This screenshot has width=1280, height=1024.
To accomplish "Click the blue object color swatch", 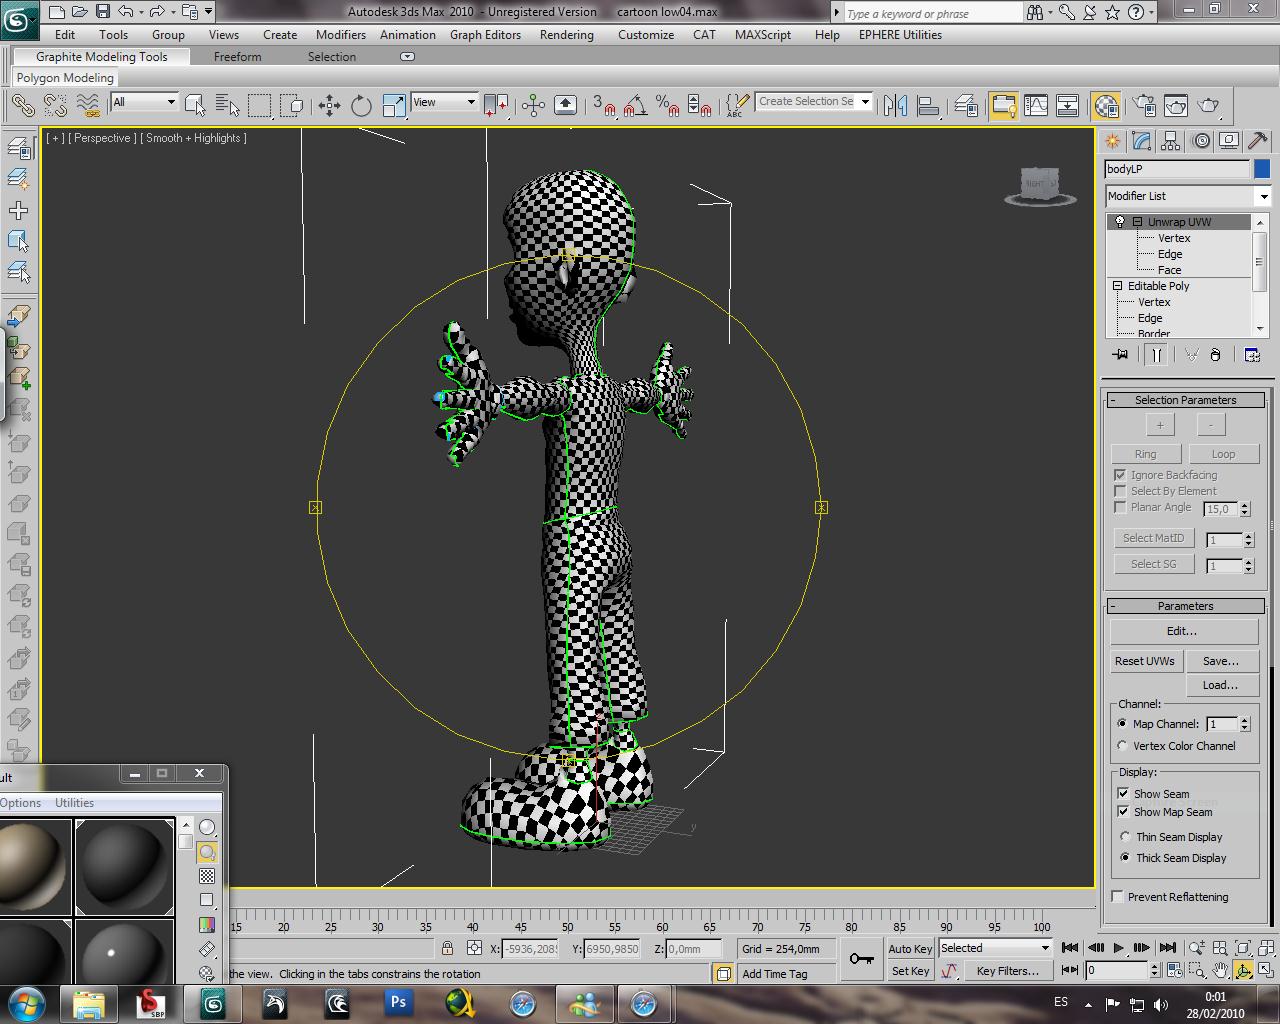I will 1262,169.
